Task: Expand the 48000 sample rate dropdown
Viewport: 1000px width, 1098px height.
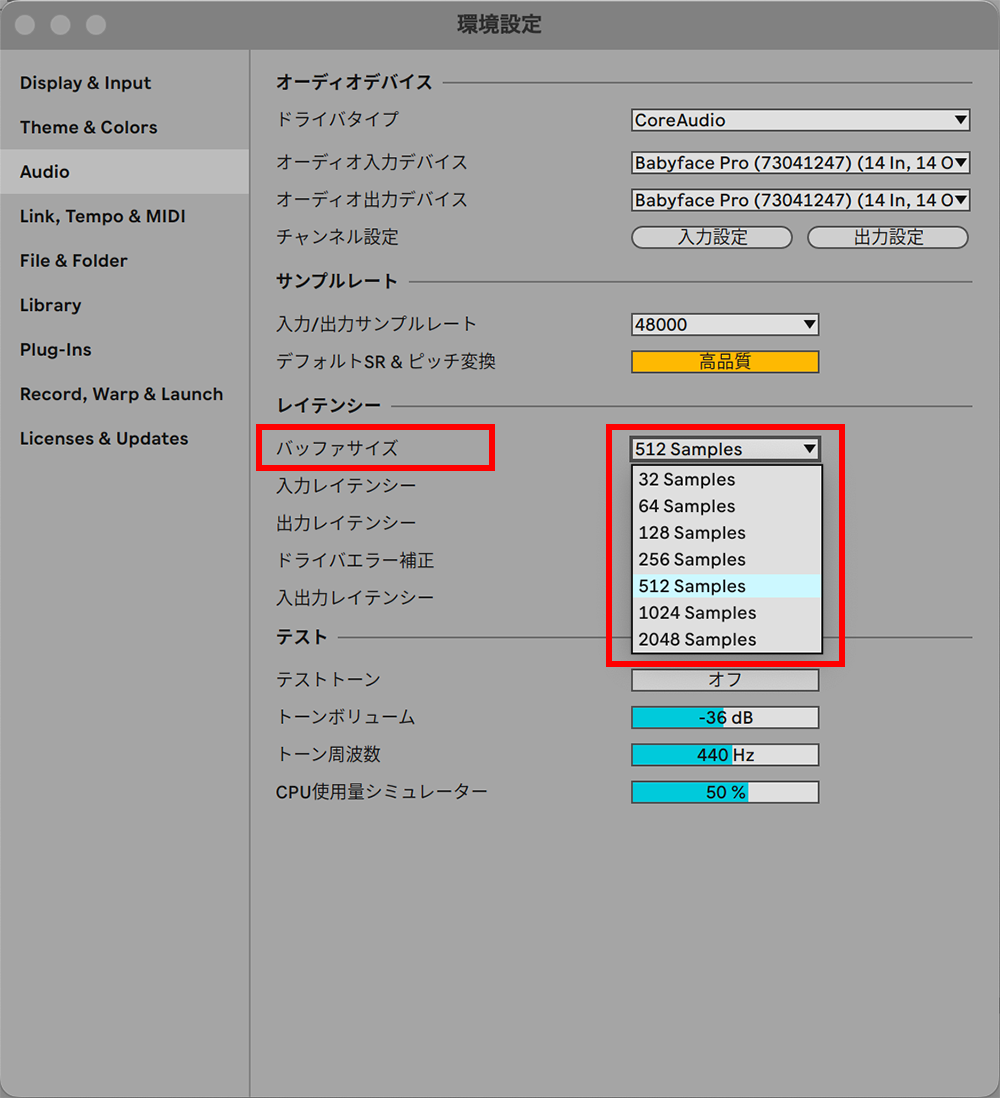Action: pos(725,324)
